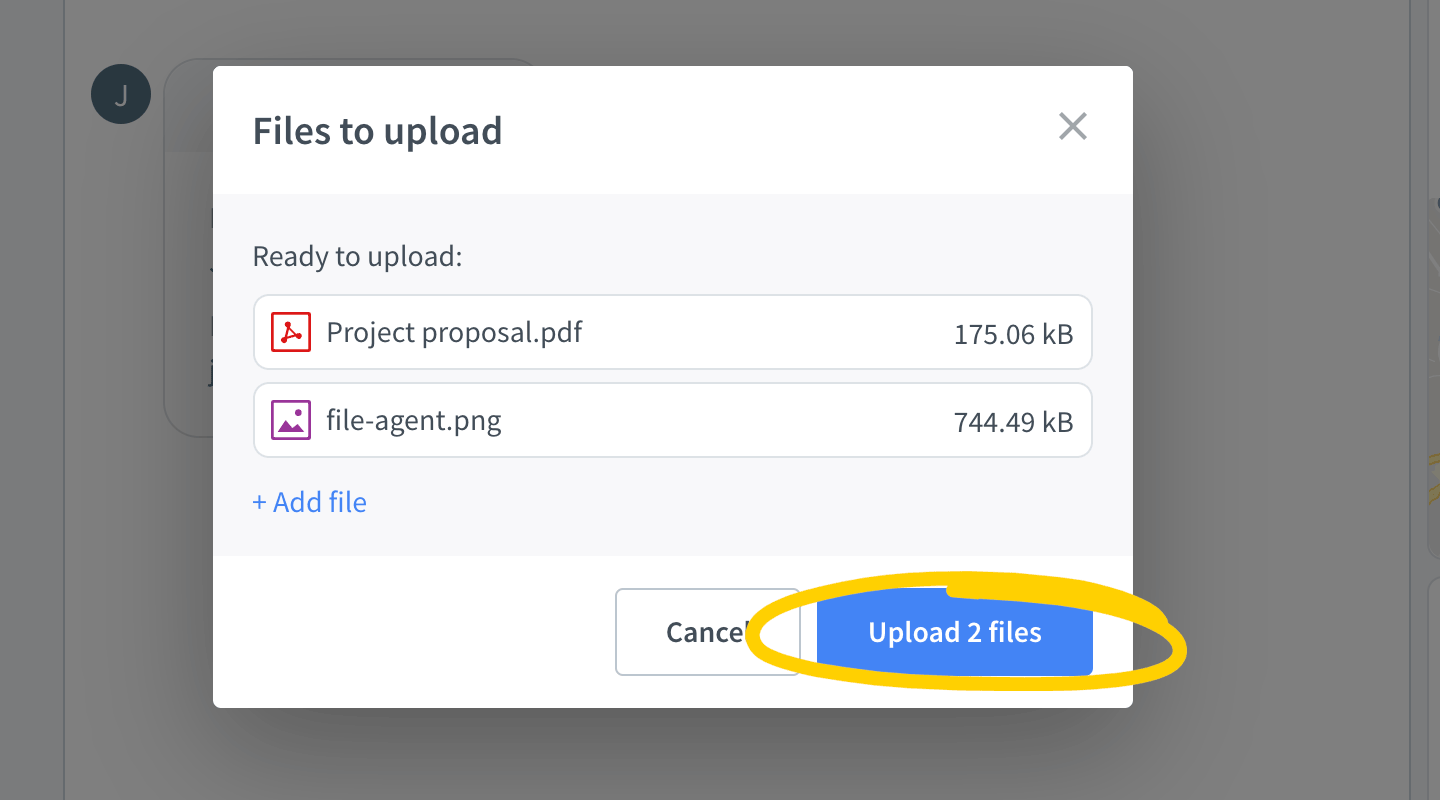
Task: Click the 175.06 kB size label
Action: click(x=1014, y=334)
